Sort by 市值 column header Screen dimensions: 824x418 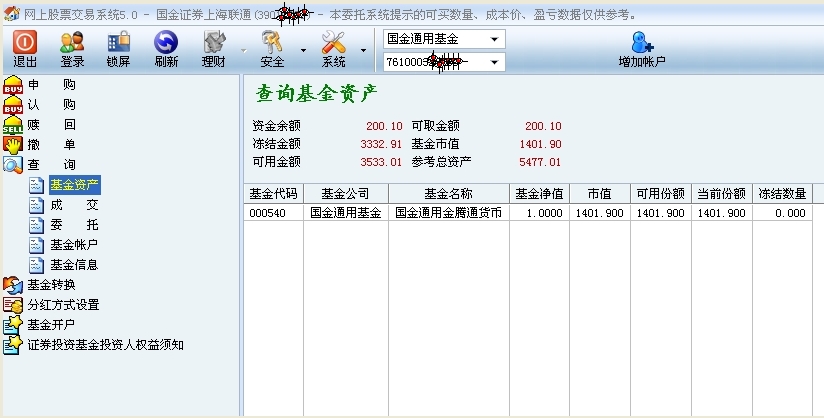pyautogui.click(x=600, y=194)
